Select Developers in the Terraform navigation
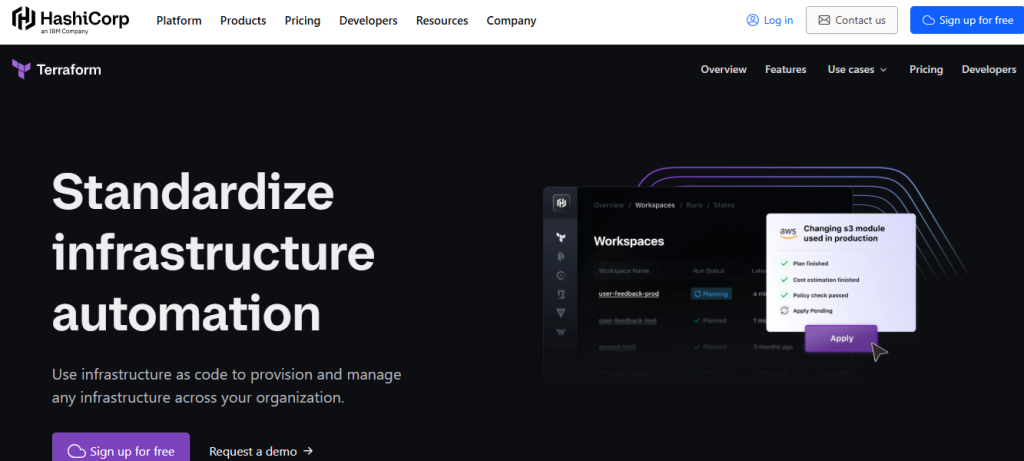The image size is (1024, 461). click(989, 69)
